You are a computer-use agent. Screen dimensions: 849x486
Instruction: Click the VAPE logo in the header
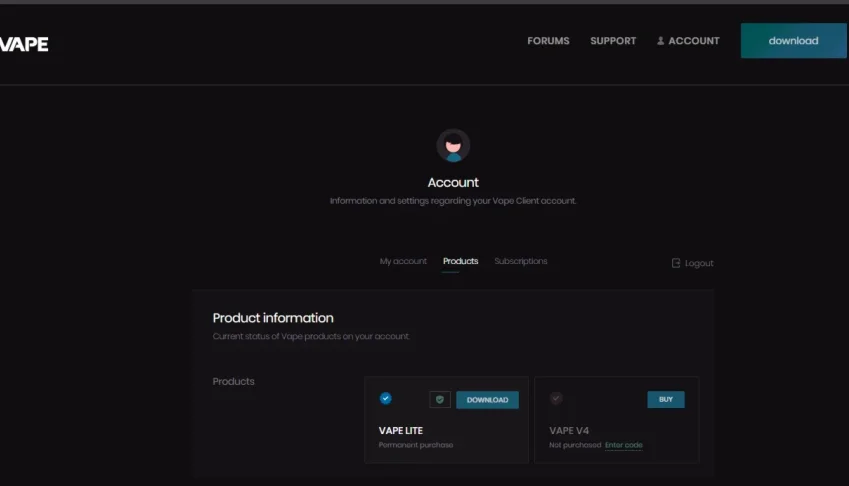click(24, 44)
